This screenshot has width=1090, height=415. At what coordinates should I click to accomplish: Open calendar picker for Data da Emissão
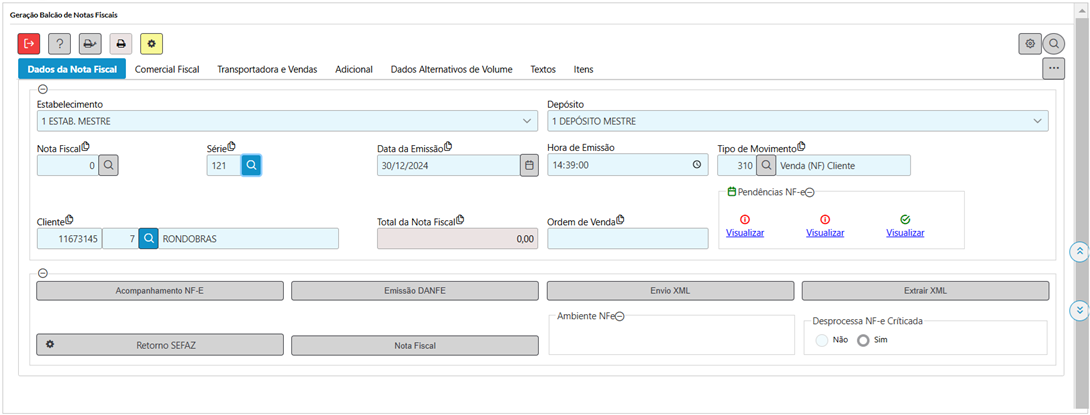pos(528,165)
